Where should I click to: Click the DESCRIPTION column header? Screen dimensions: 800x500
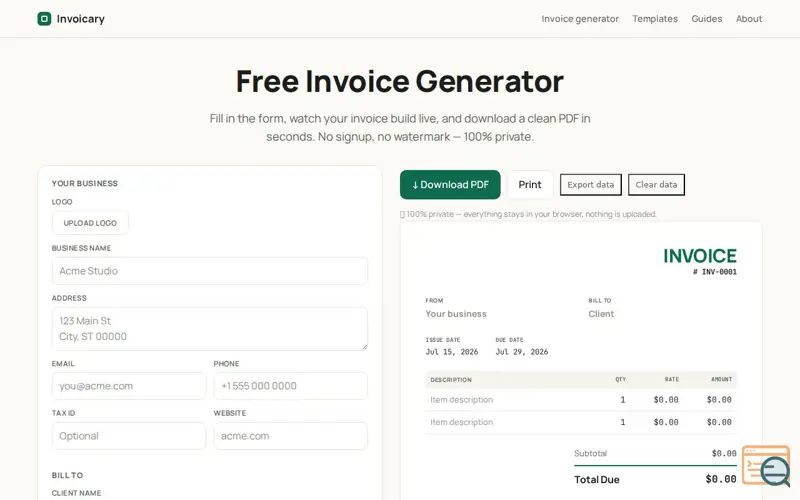point(451,380)
